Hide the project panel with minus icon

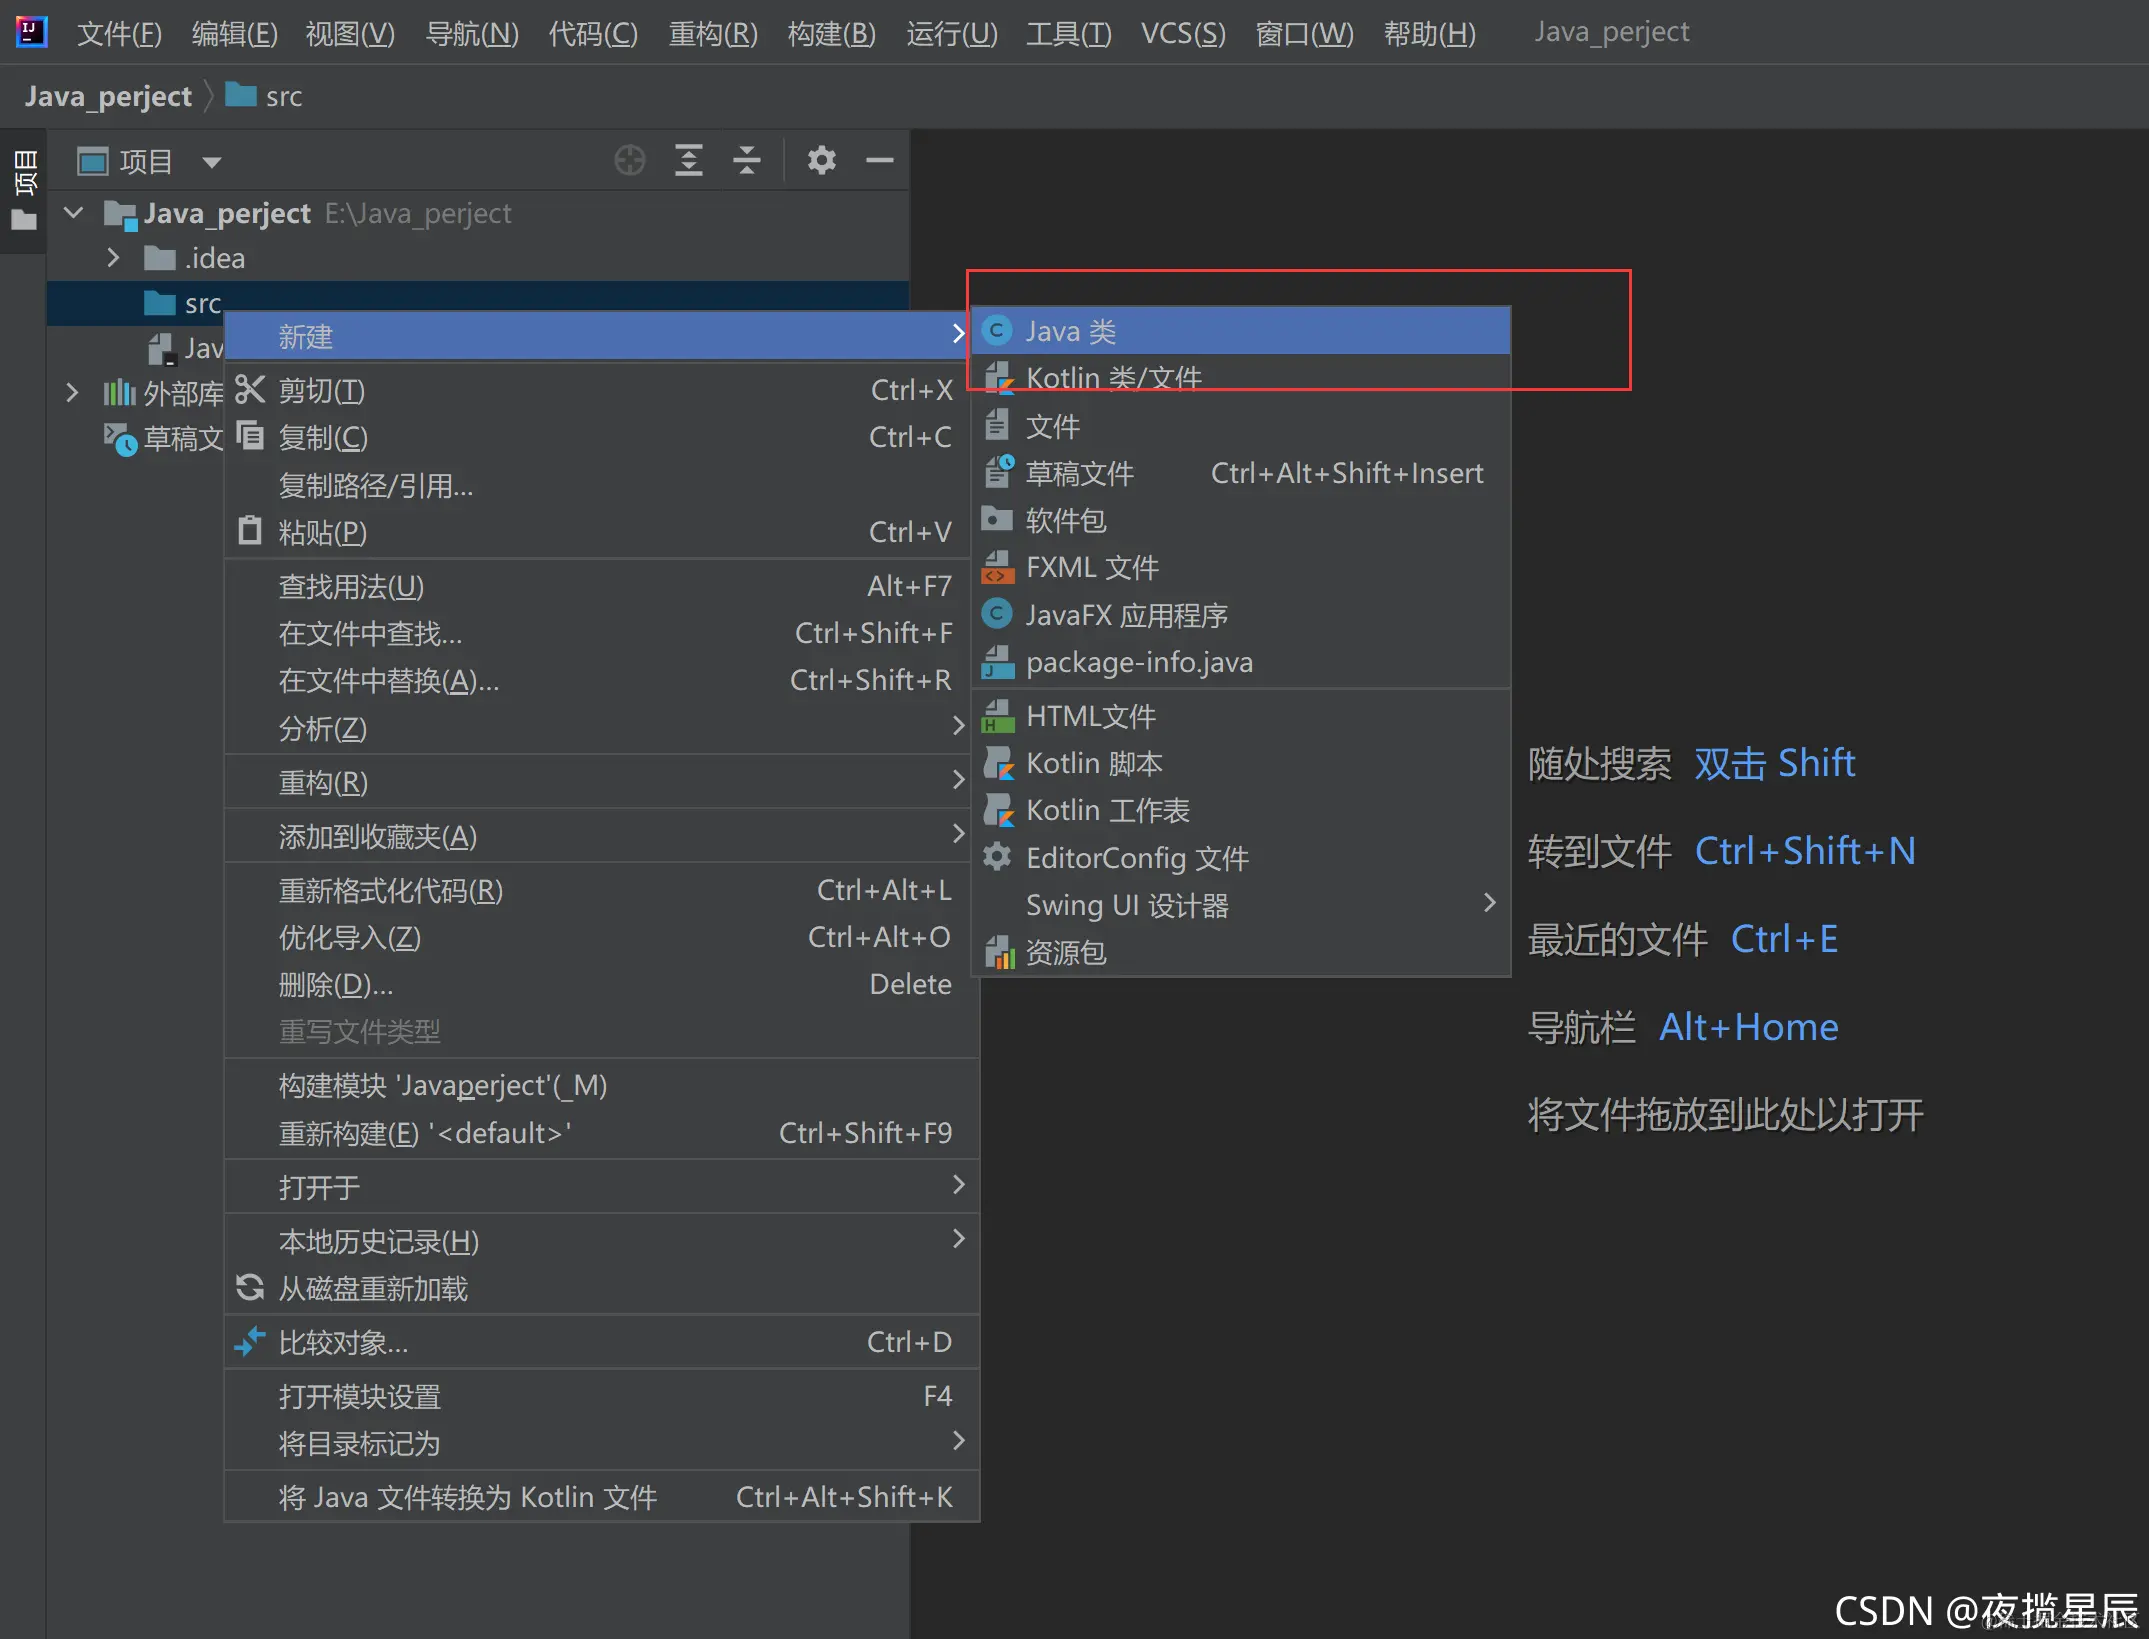[879, 160]
